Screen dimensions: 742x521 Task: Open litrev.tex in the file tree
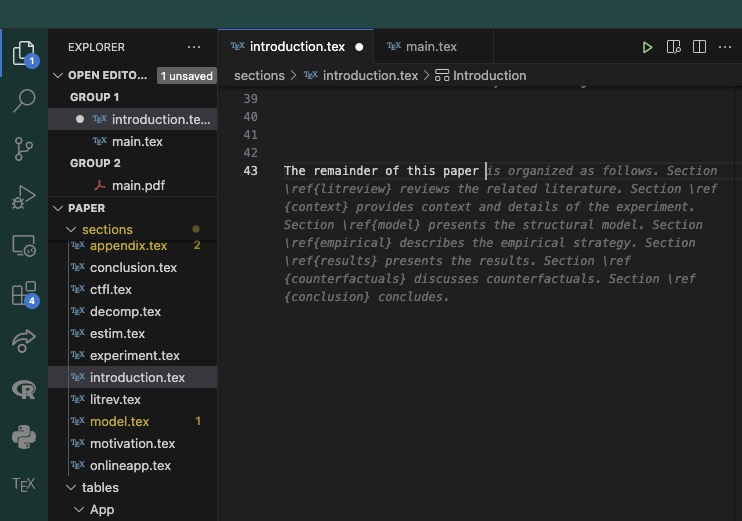[x=132, y=399]
